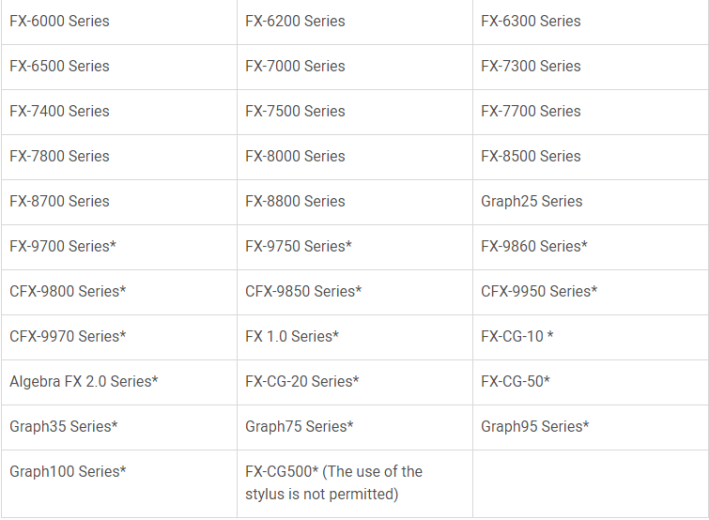Click the CFX-9970 Series* text

(x=68, y=336)
